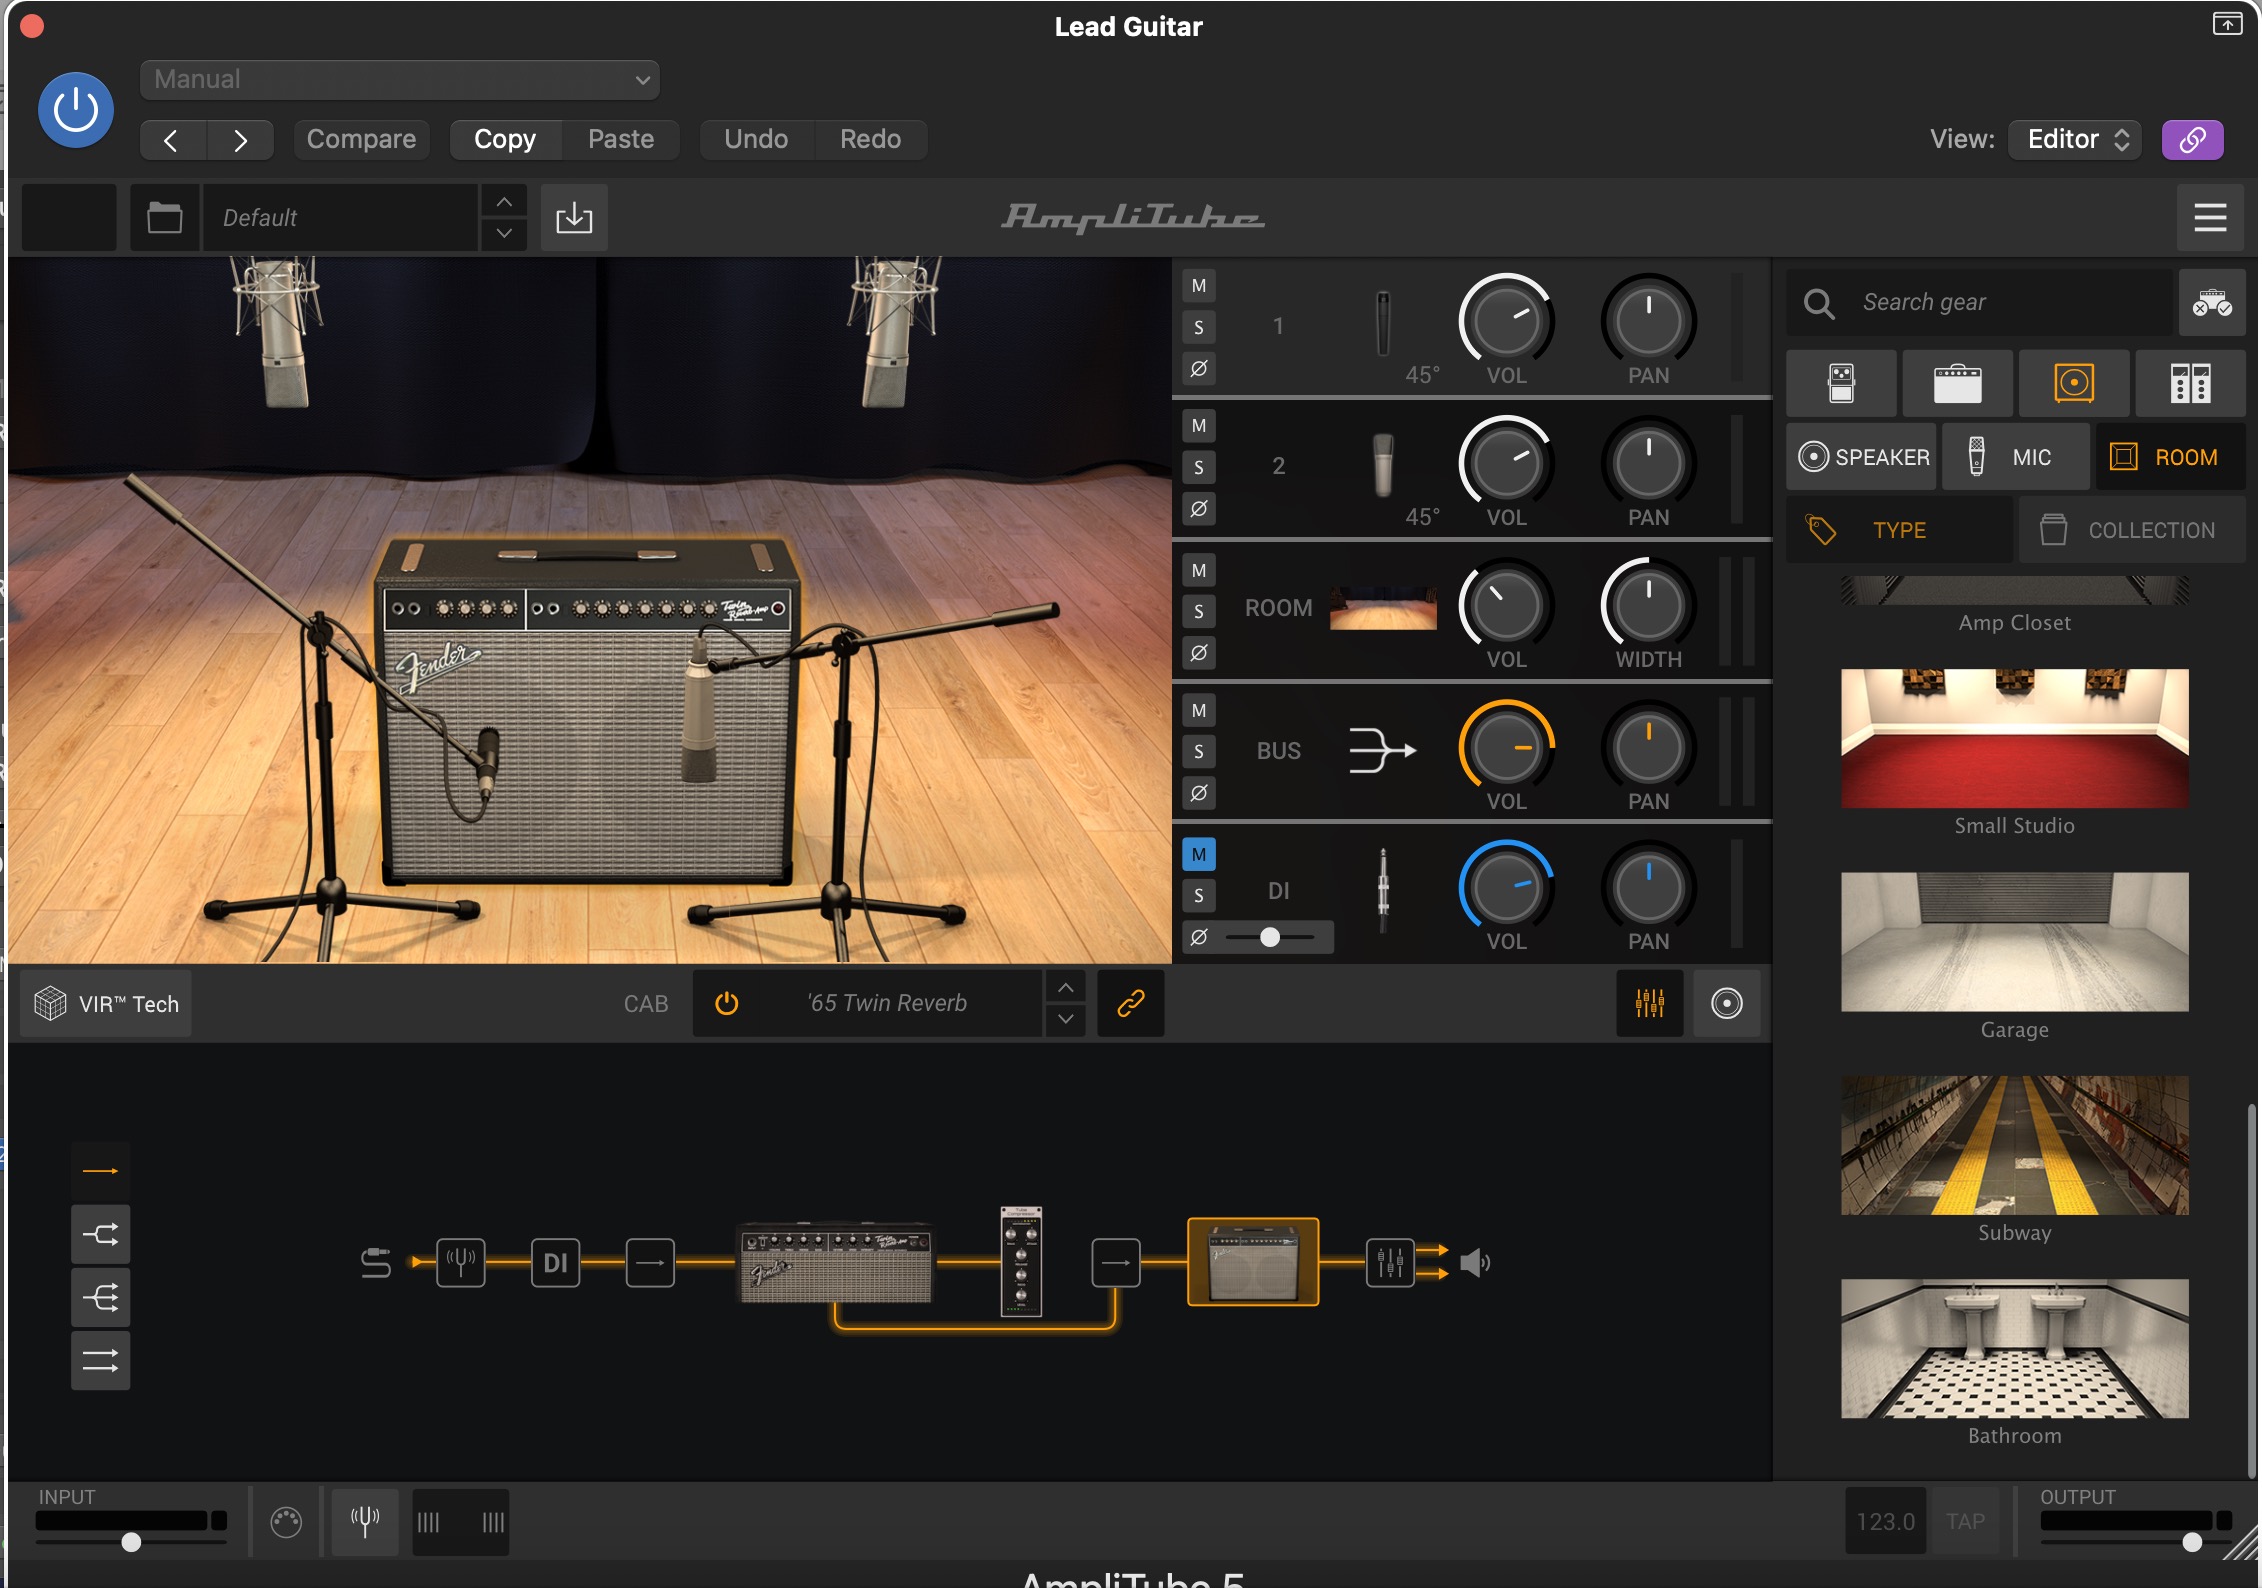Choose the Subway room thumbnail
The height and width of the screenshot is (1588, 2262).
(2014, 1145)
